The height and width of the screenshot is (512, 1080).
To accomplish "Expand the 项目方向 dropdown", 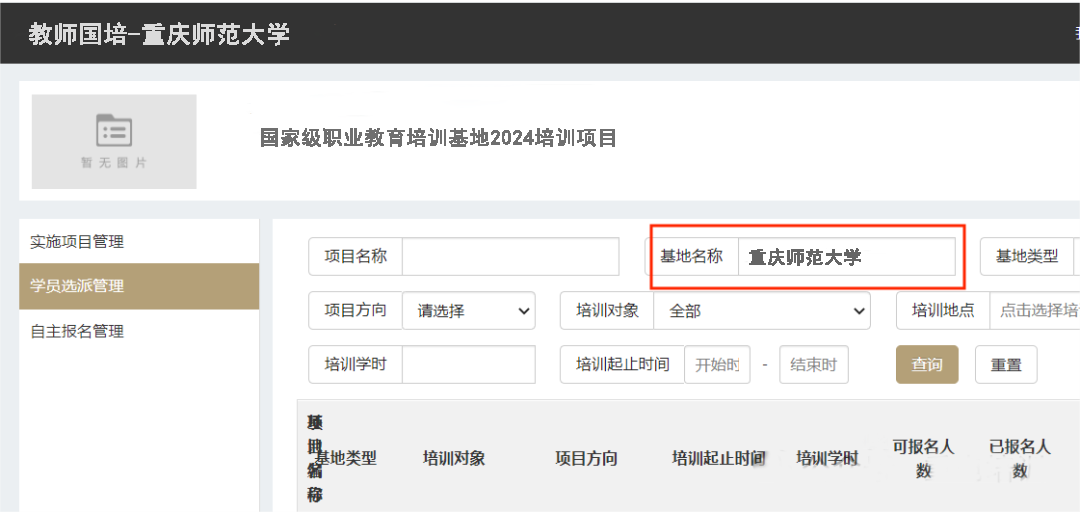I will click(468, 311).
